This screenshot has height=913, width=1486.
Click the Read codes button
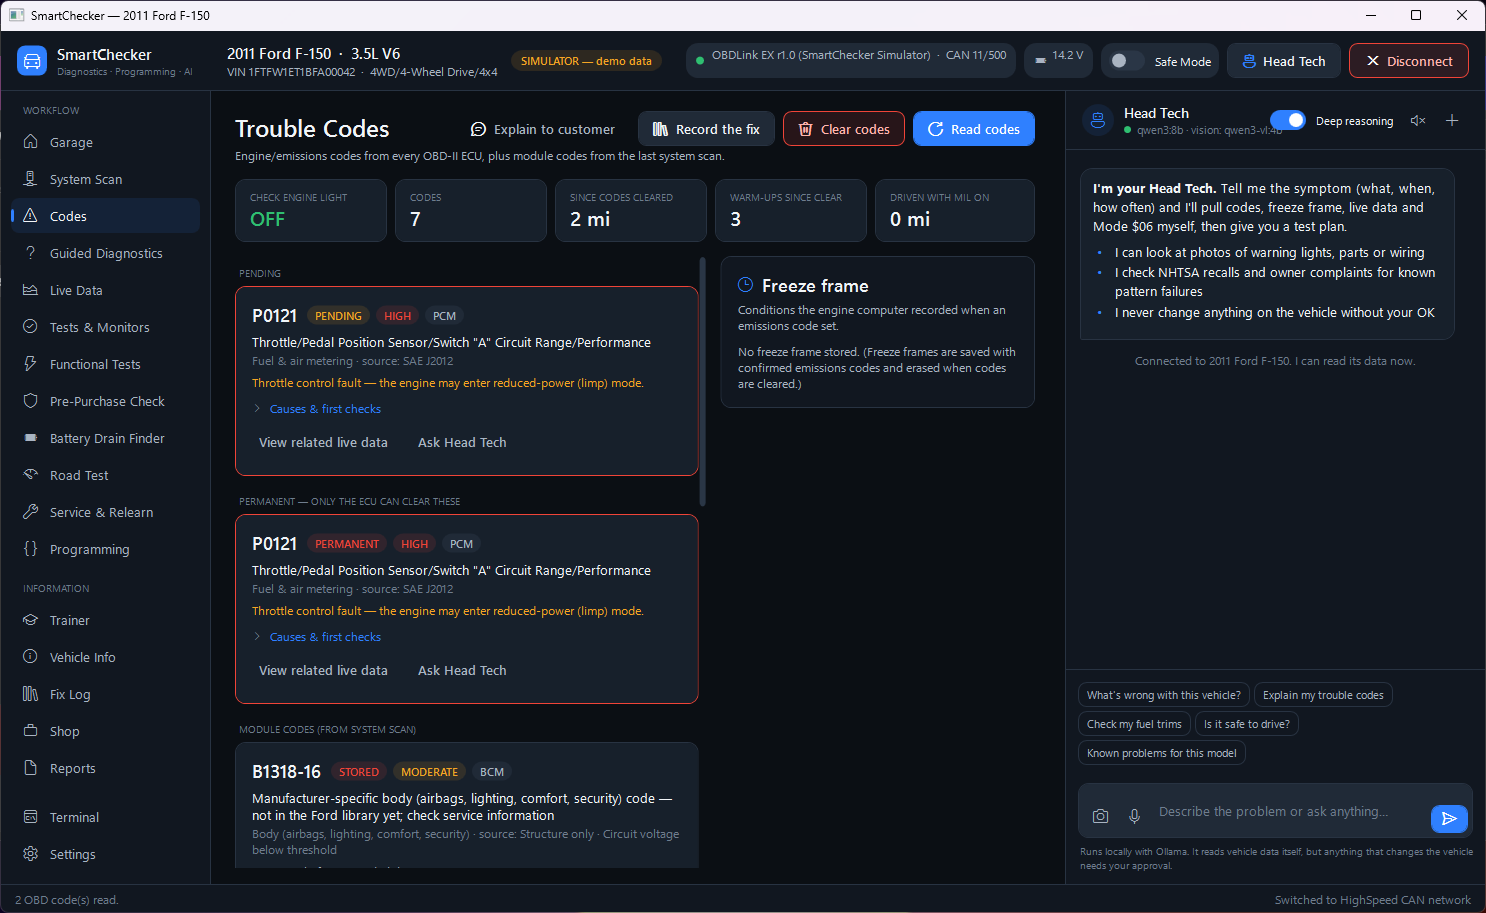[974, 129]
